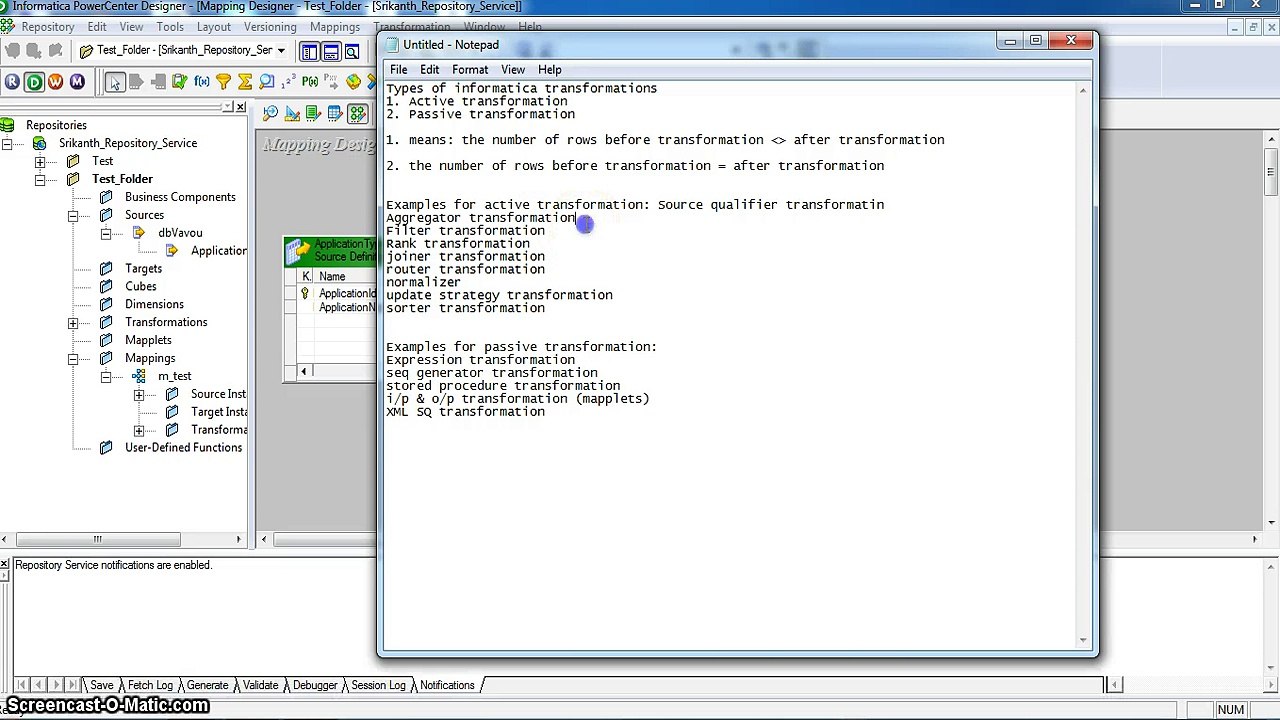Click Notepad's vertical scrollbar up arrow
The width and height of the screenshot is (1280, 720).
pyautogui.click(x=1083, y=91)
